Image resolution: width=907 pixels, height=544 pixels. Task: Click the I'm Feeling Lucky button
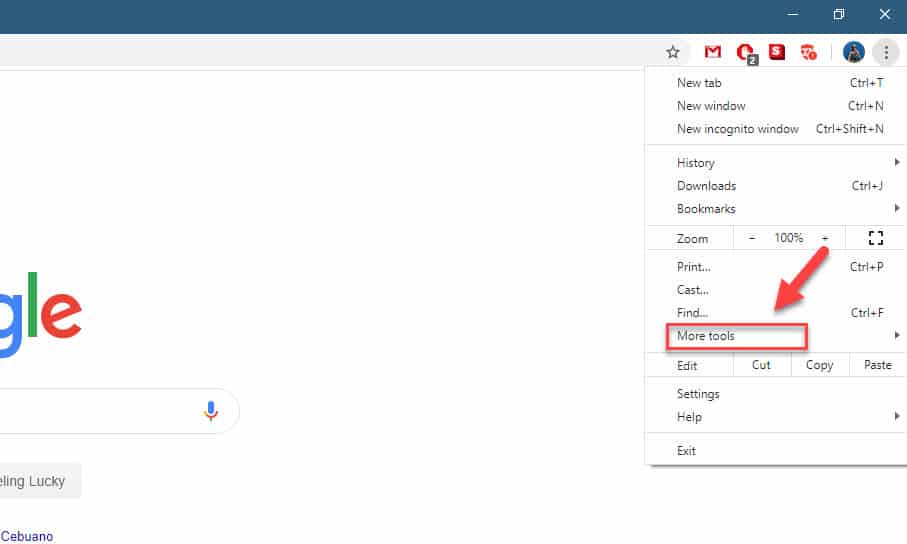tap(39, 481)
